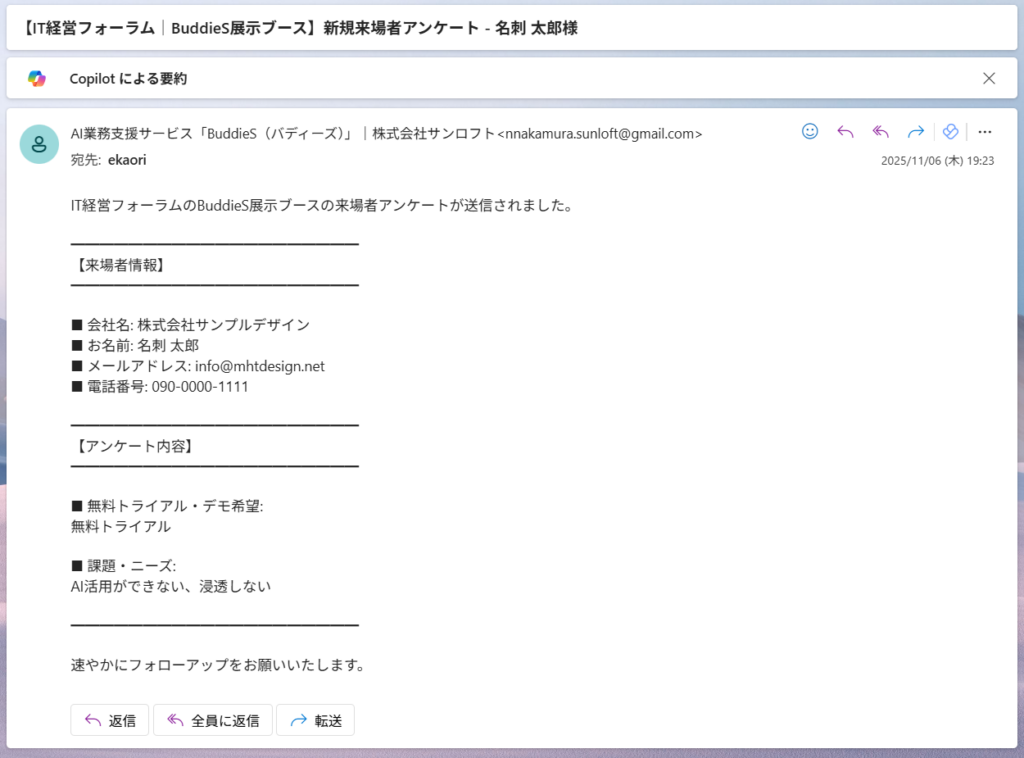Click the Copilot logo icon
The width and height of the screenshot is (1024, 758).
37,78
